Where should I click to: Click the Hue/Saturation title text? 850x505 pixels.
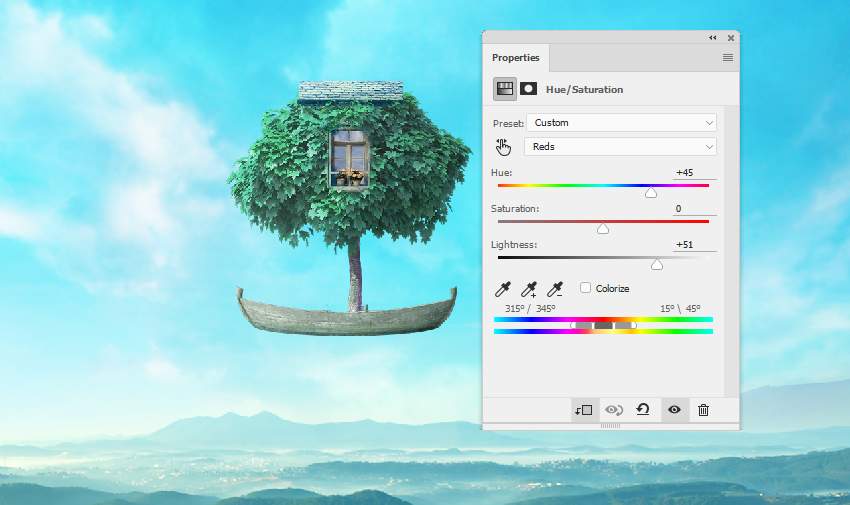click(584, 90)
